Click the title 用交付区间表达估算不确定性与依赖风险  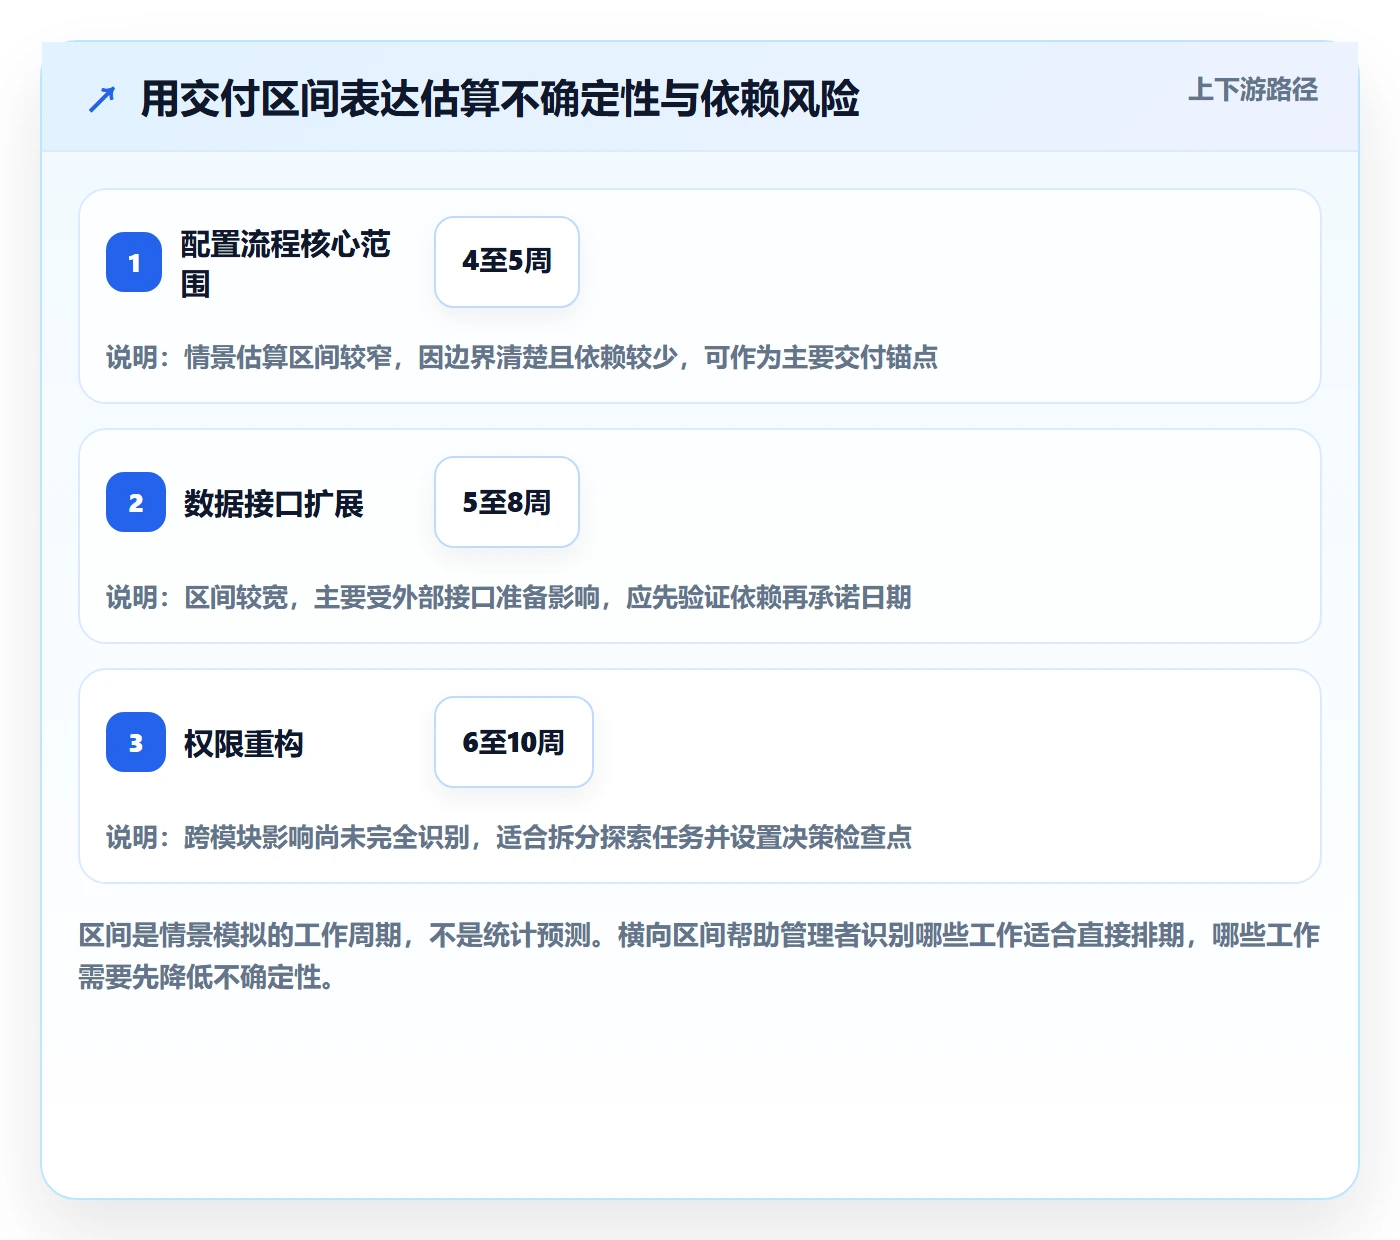(500, 99)
